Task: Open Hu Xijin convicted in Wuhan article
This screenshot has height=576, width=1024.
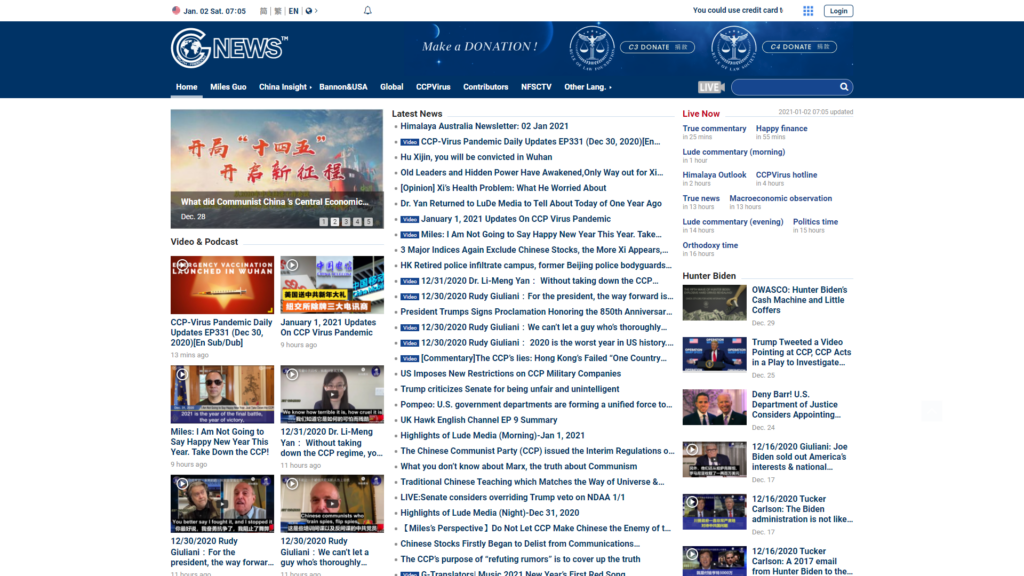Action: click(x=476, y=157)
